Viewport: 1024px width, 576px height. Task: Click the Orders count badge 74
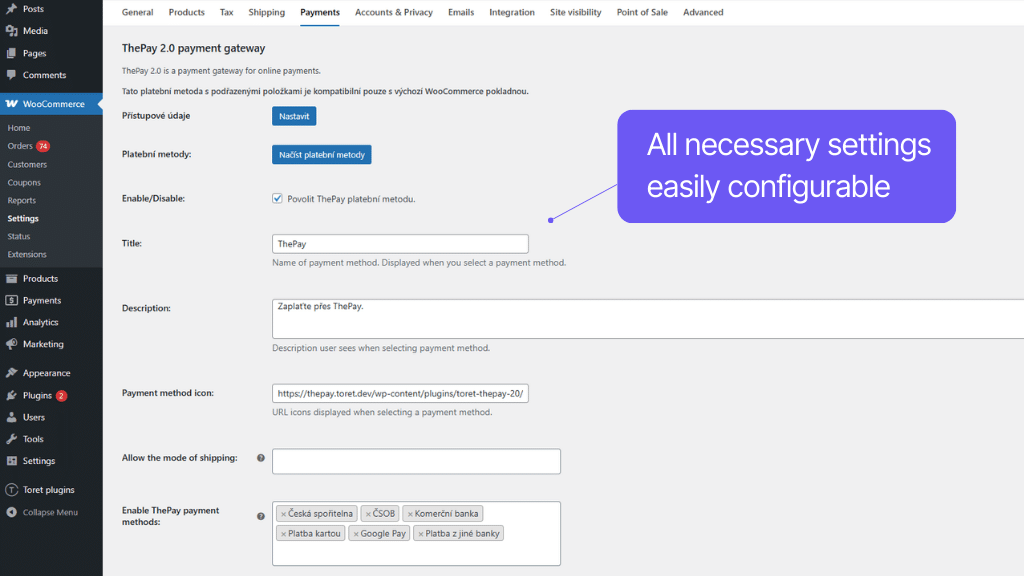(x=43, y=146)
